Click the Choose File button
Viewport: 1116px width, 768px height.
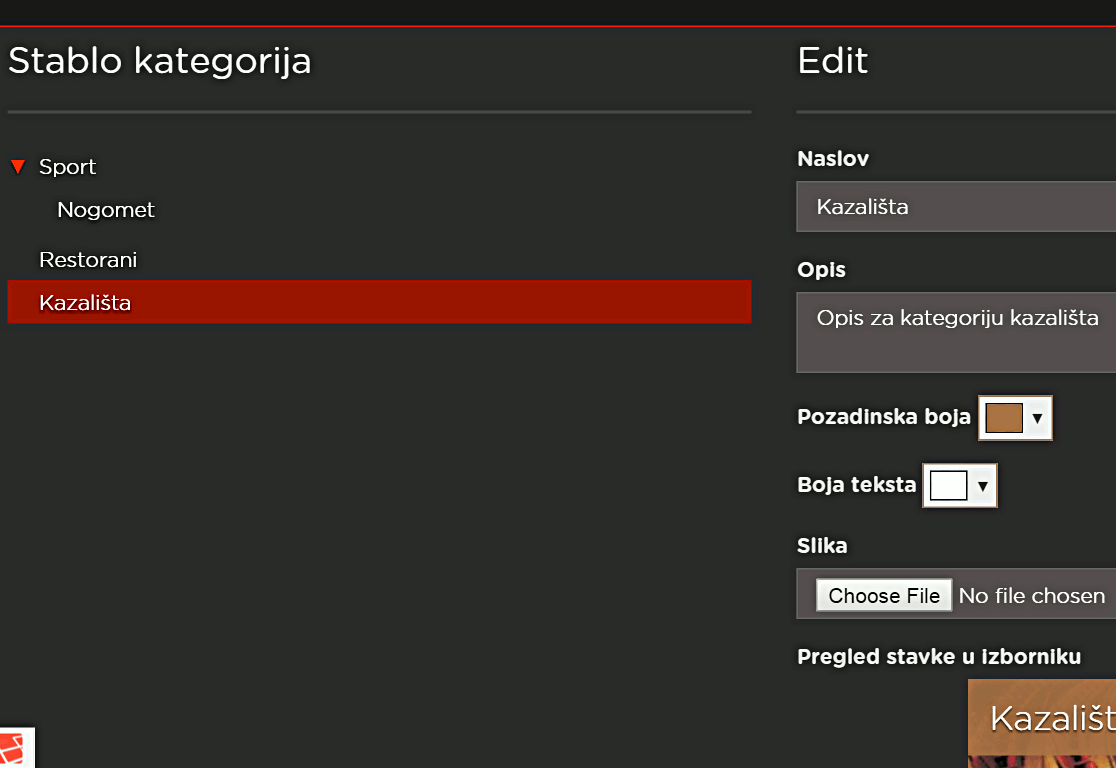[x=884, y=595]
